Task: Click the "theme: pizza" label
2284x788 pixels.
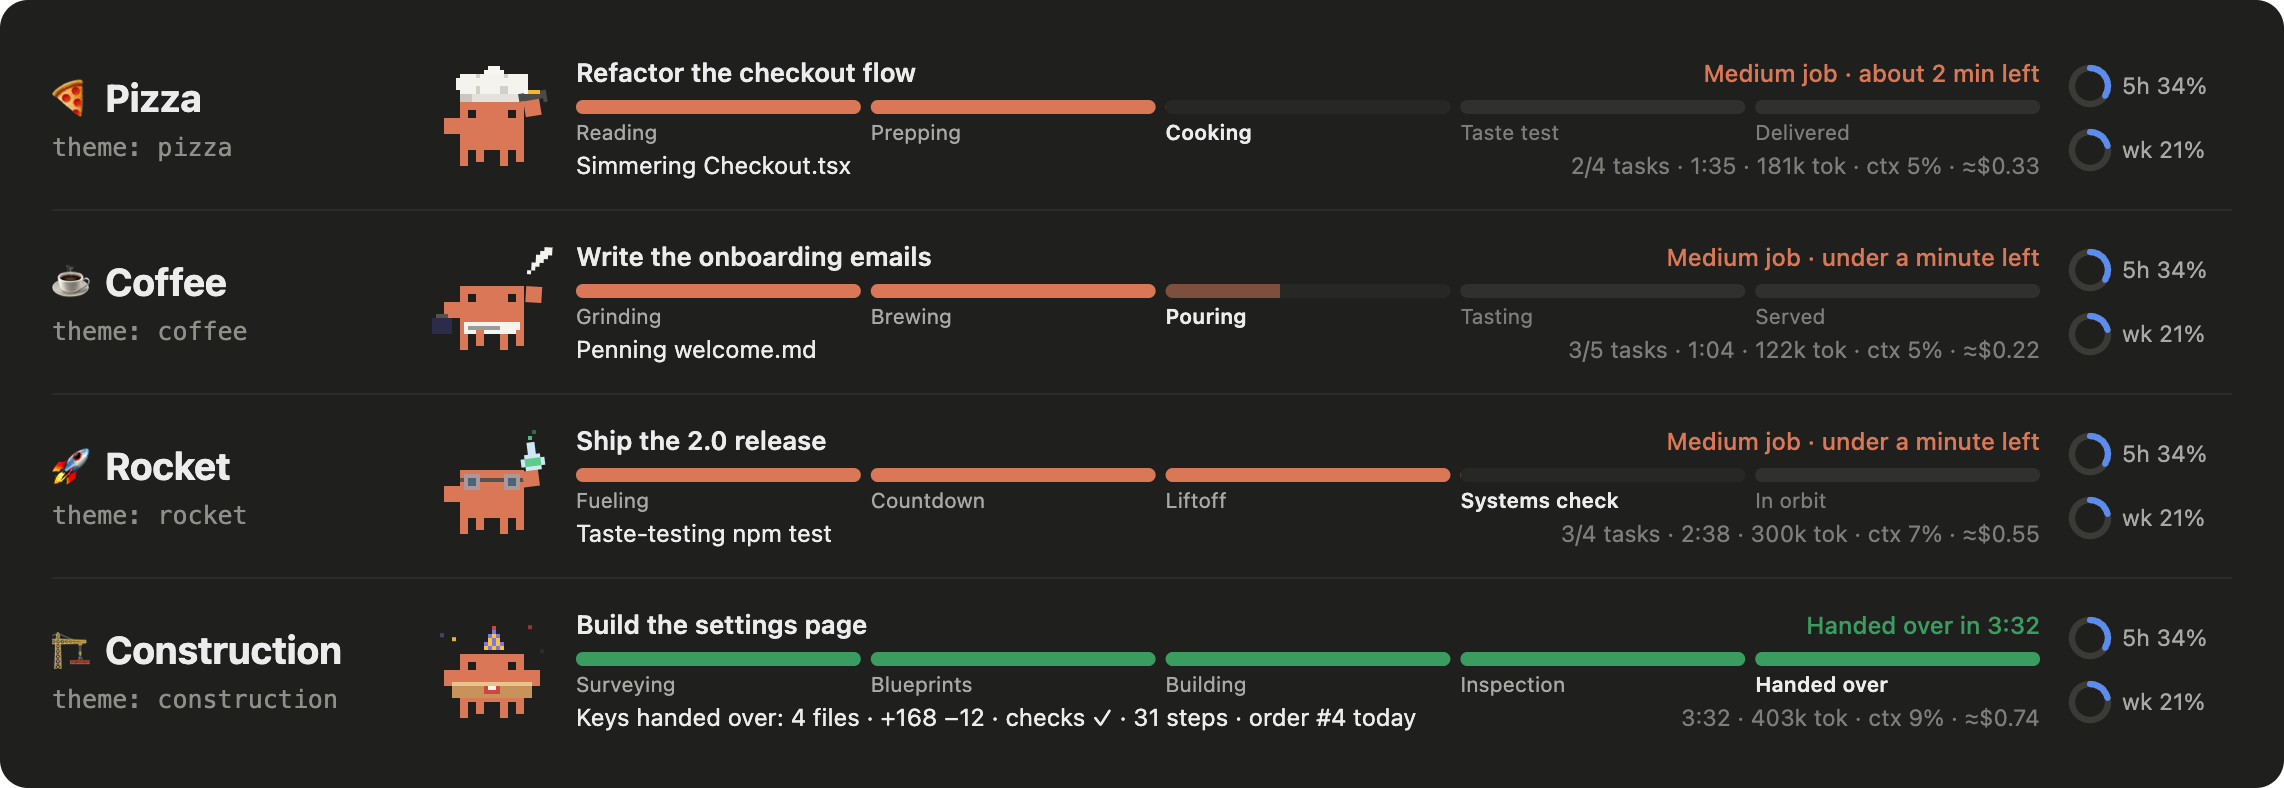Action: [x=142, y=148]
